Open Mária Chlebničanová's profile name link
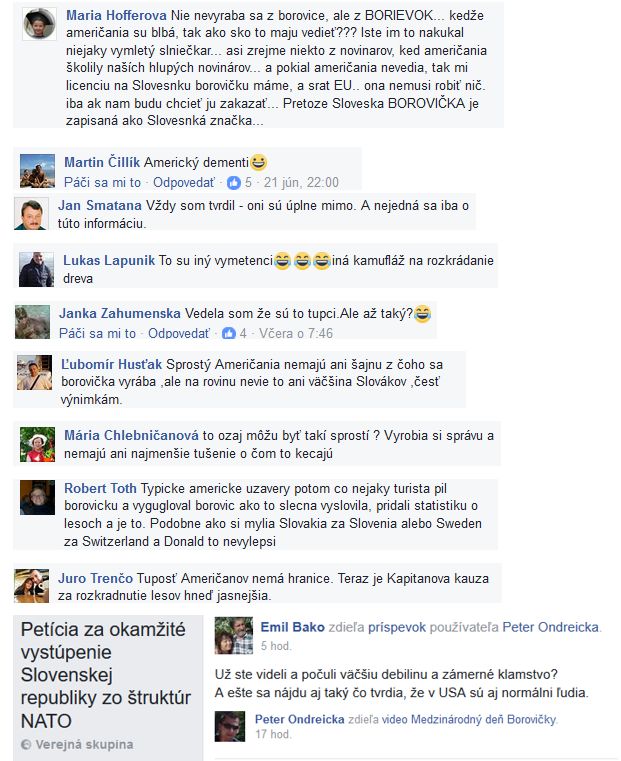Viewport: 621px width, 761px height. click(131, 435)
